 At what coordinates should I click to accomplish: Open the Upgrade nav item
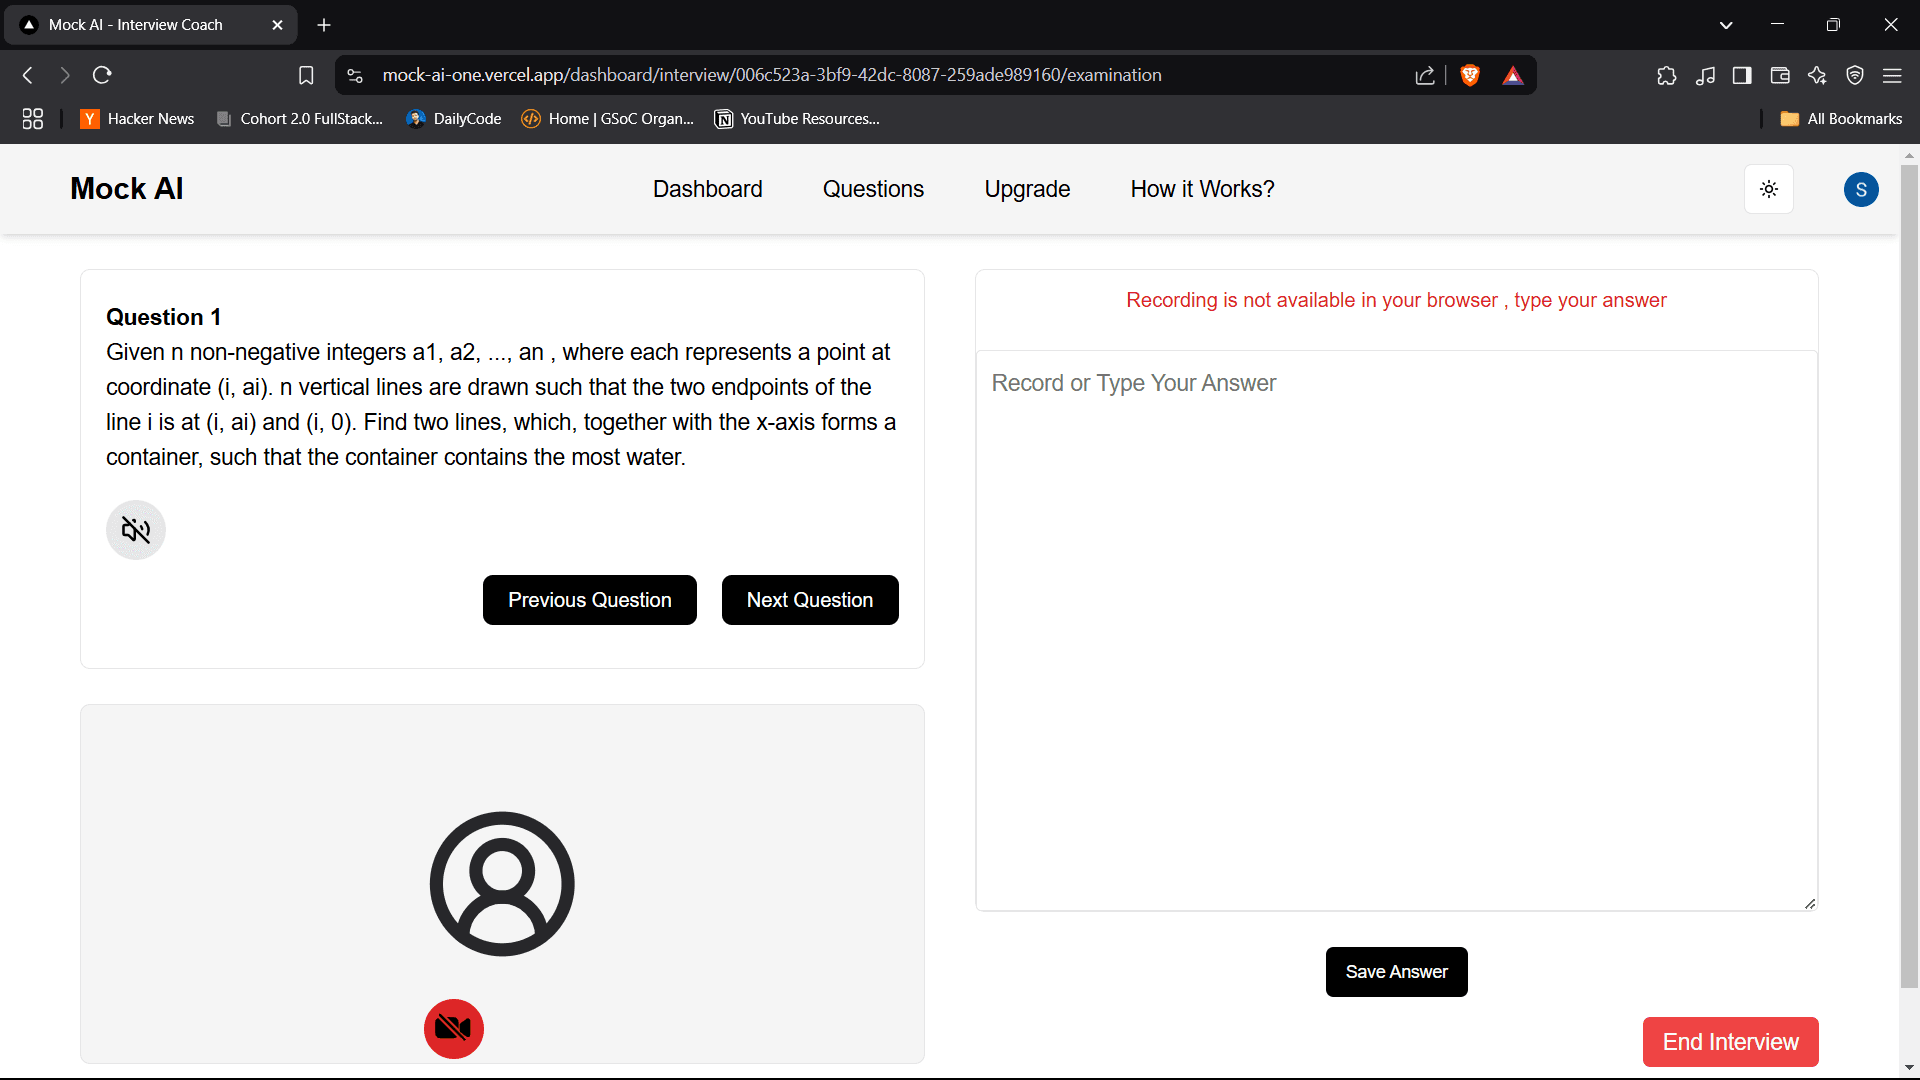click(x=1027, y=189)
